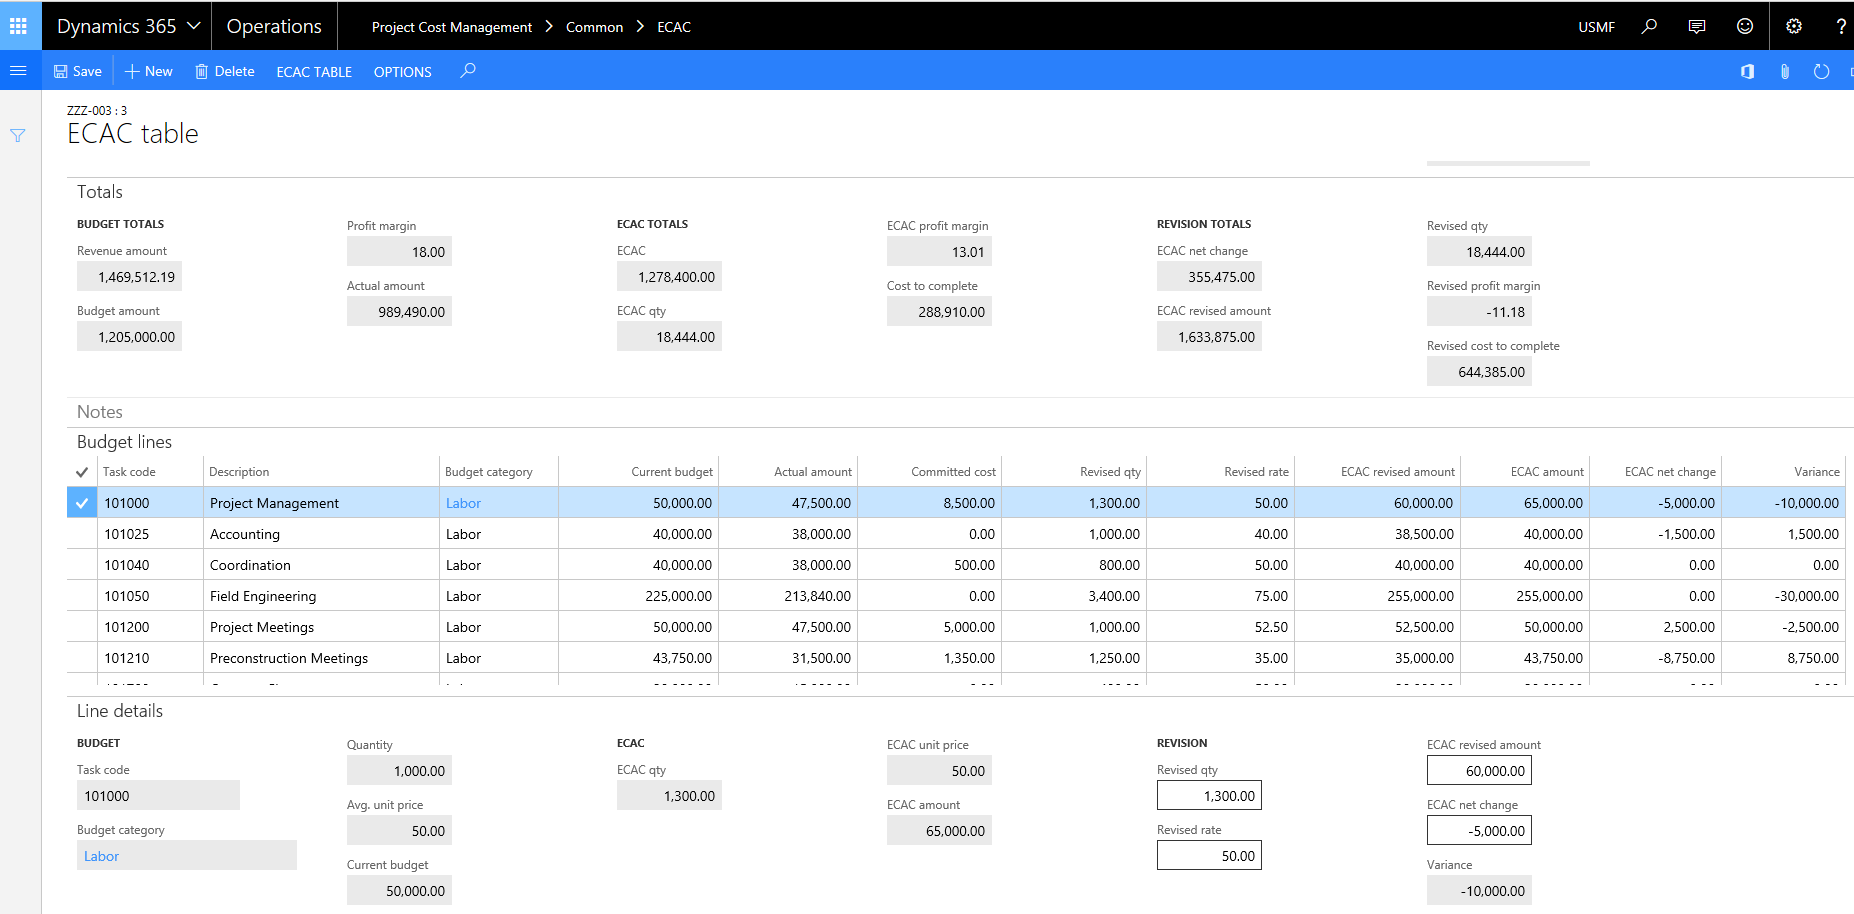
Task: Open the OPTIONS menu tab
Action: click(403, 72)
